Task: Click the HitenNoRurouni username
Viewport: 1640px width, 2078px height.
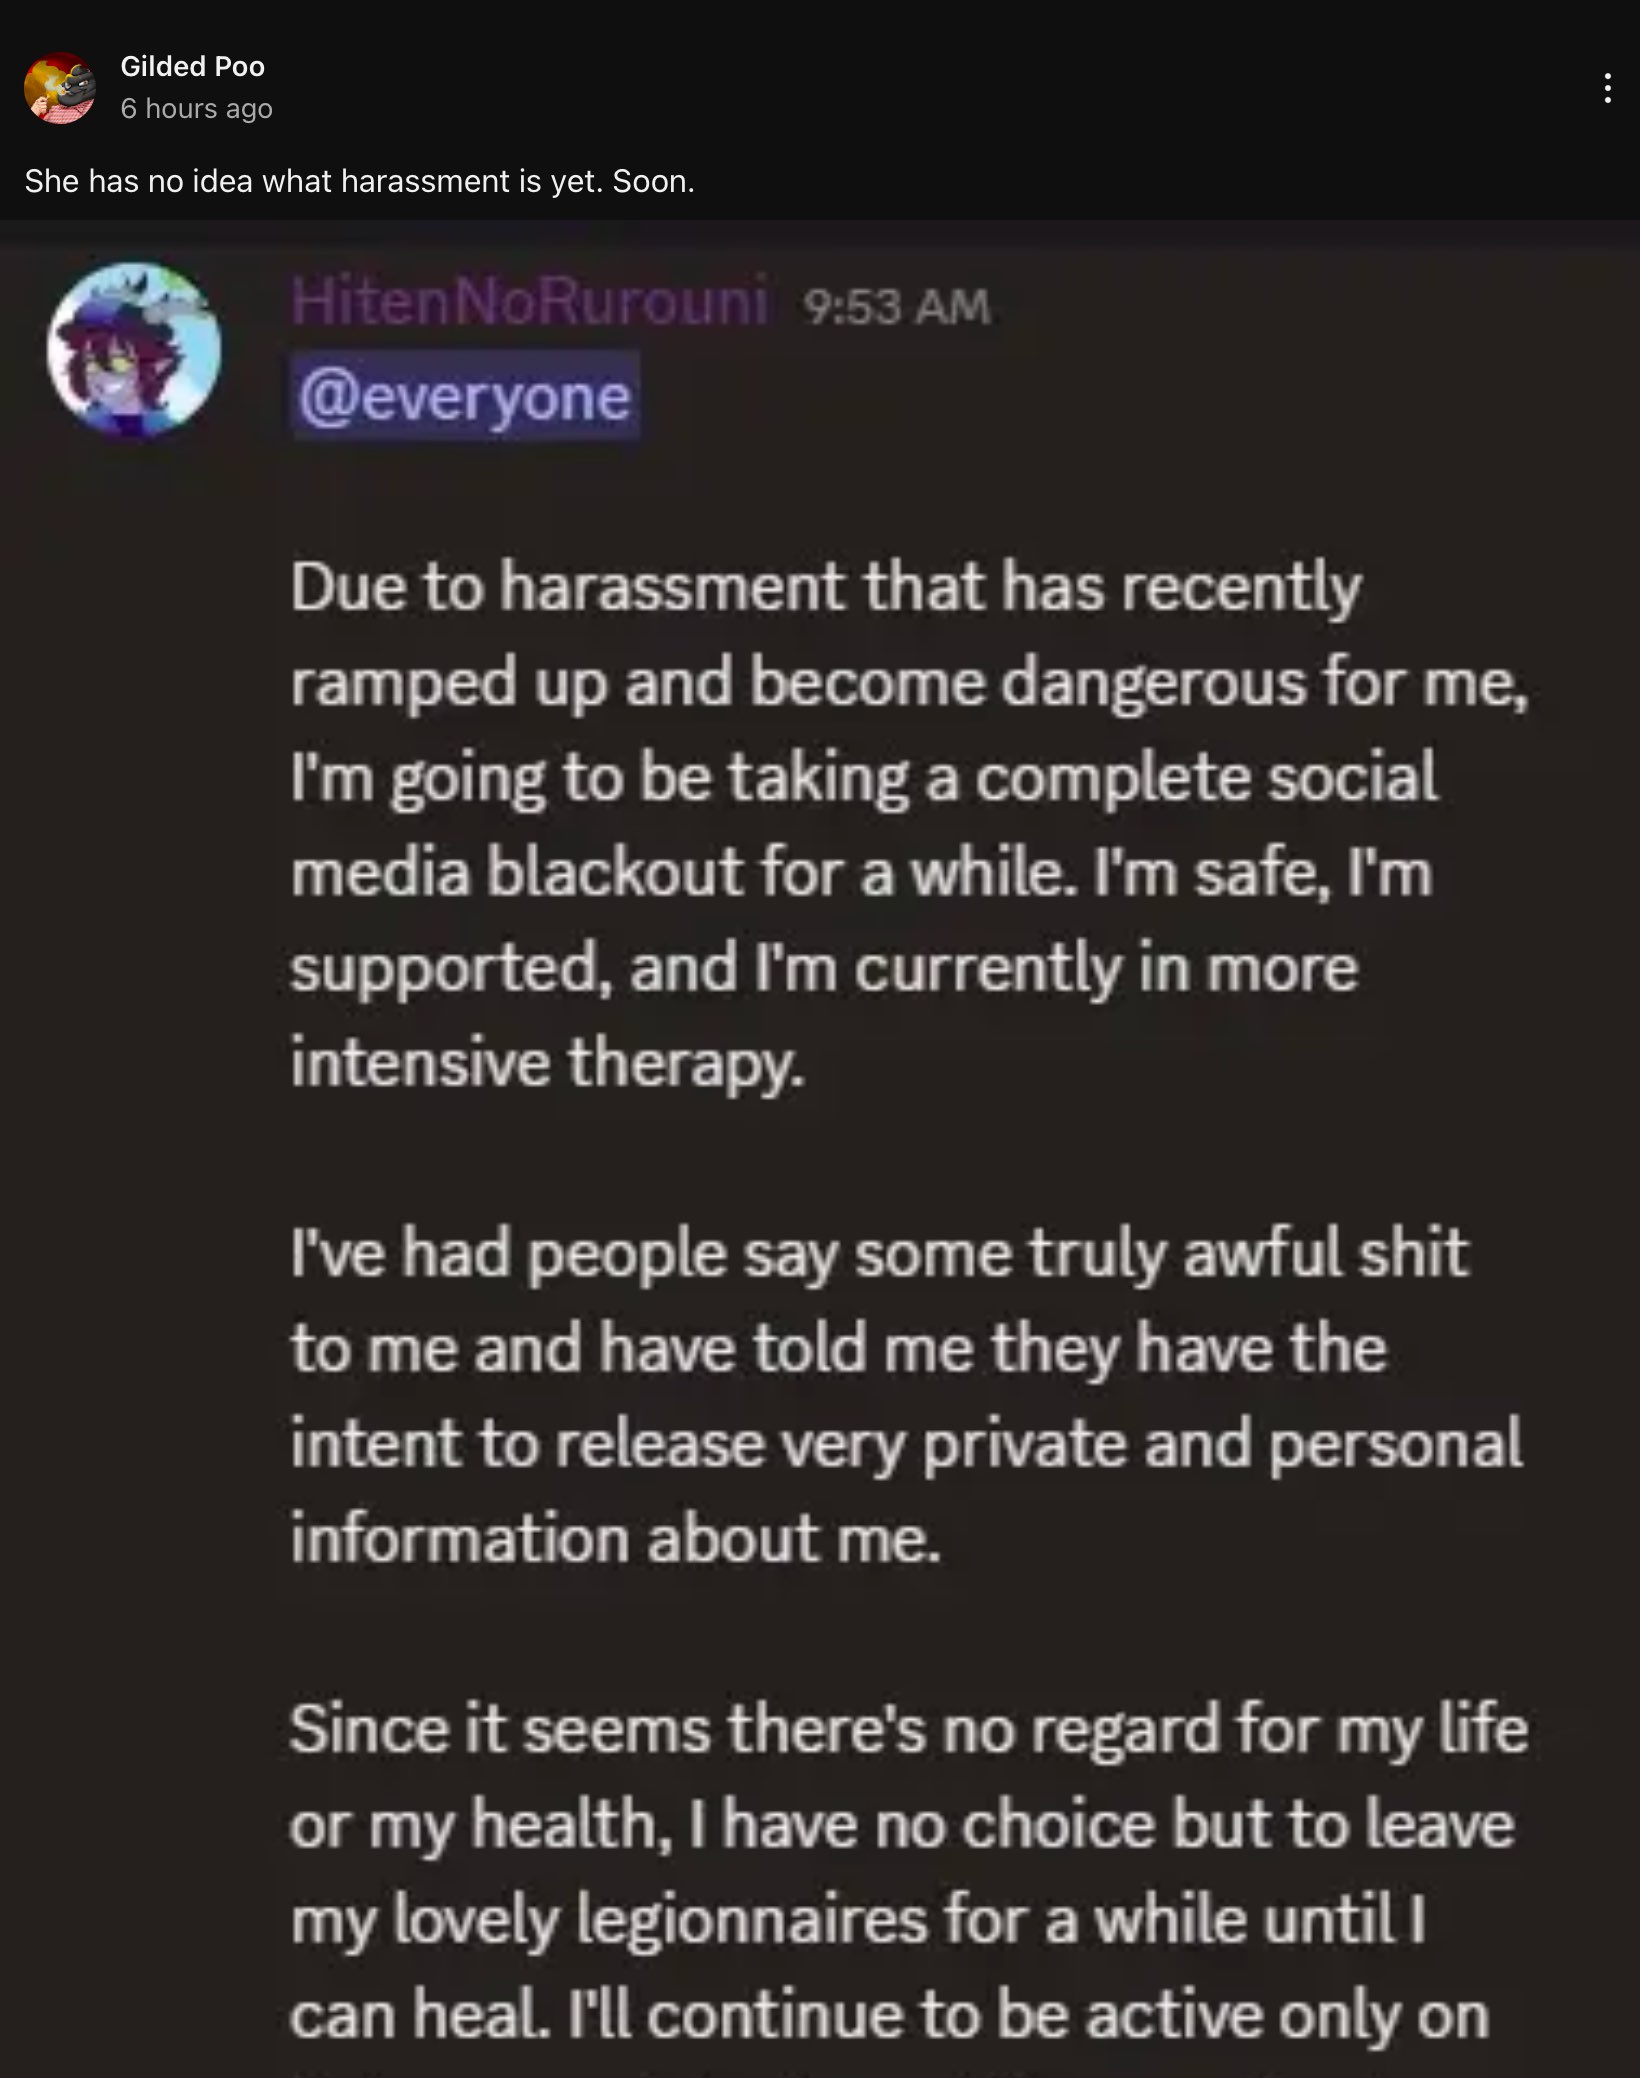Action: click(530, 301)
